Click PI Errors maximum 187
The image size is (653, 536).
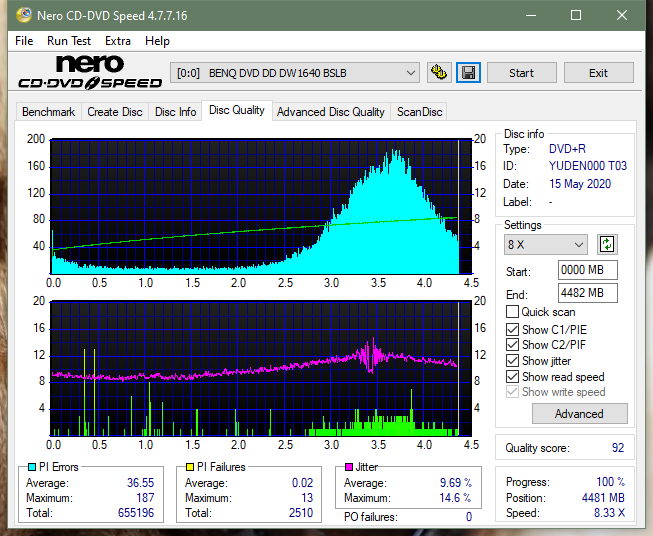point(145,498)
